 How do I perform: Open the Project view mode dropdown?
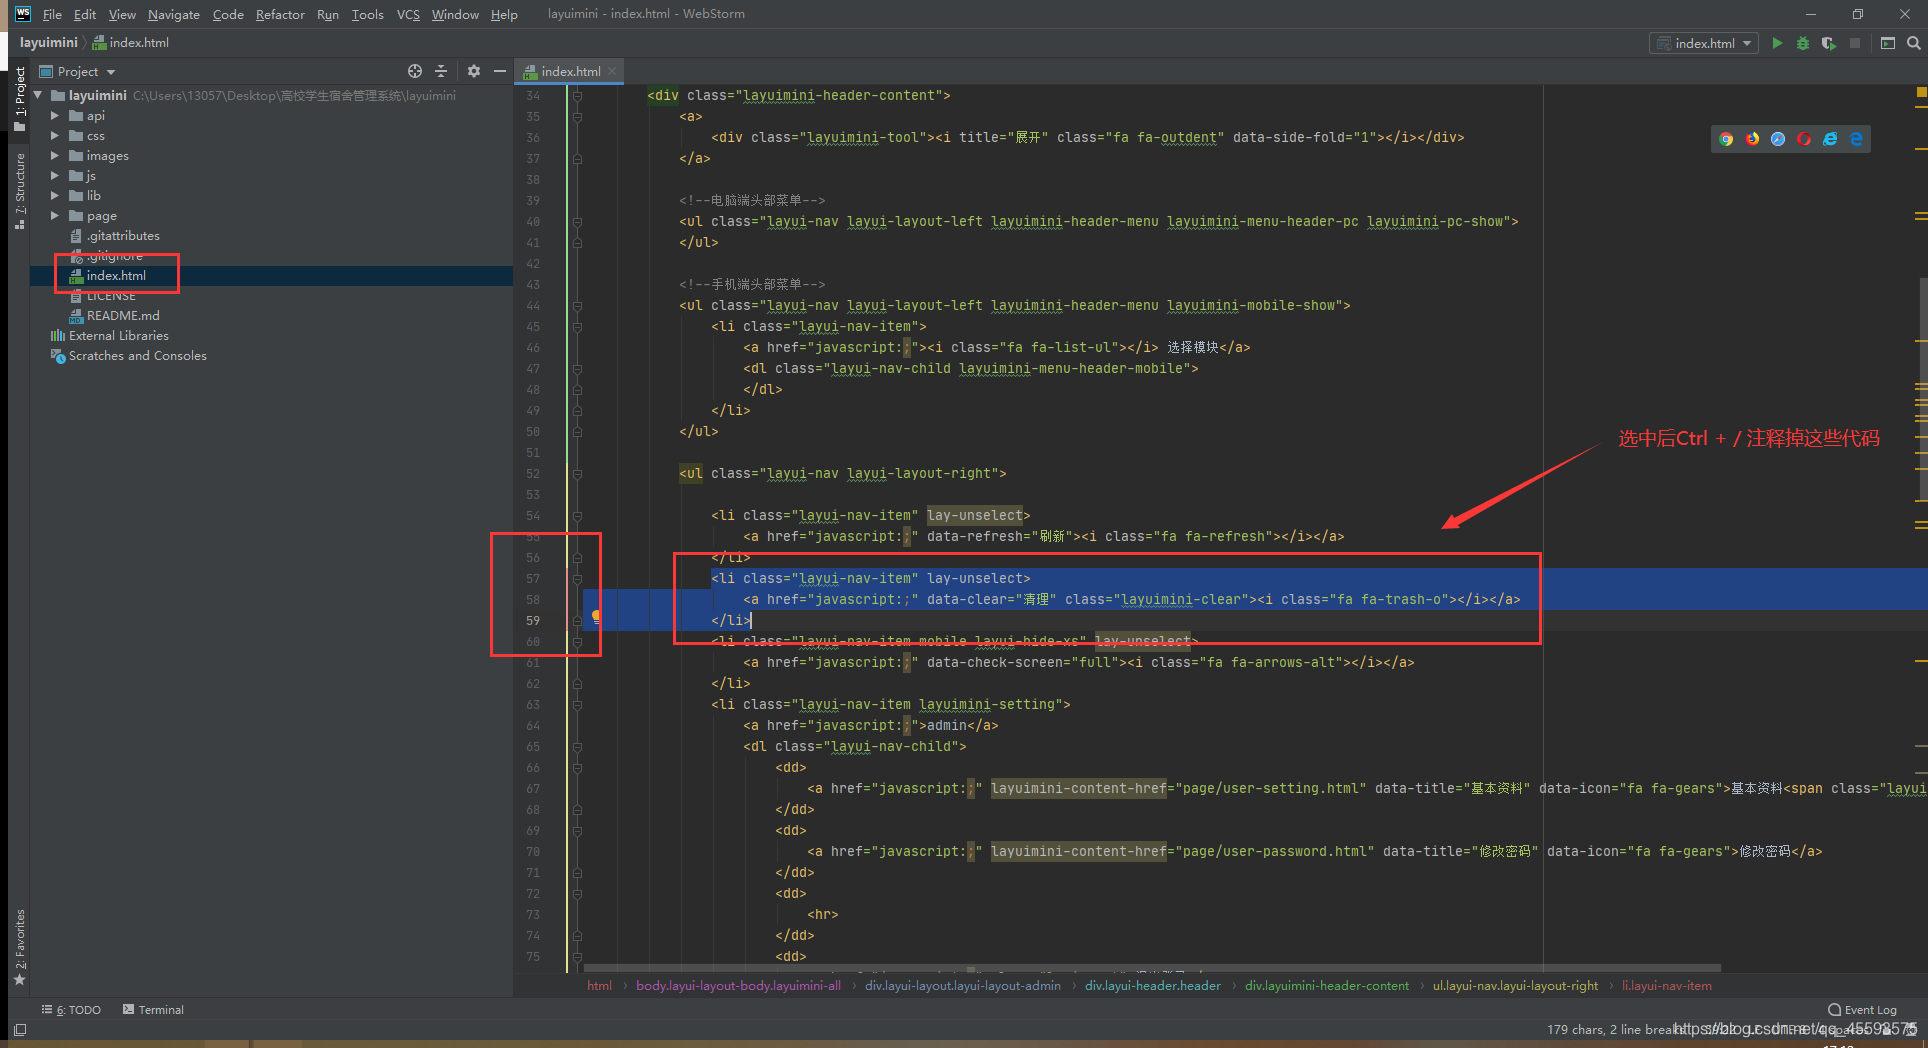tap(77, 71)
